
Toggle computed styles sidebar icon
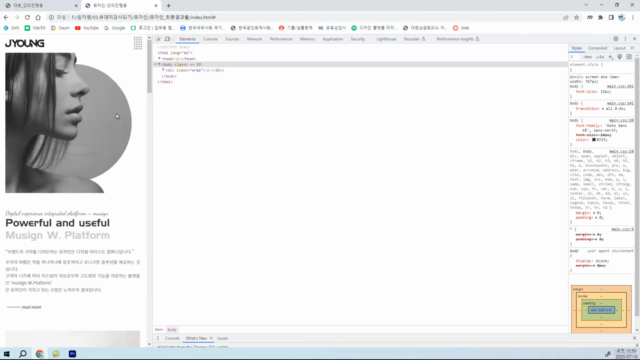click(x=629, y=57)
